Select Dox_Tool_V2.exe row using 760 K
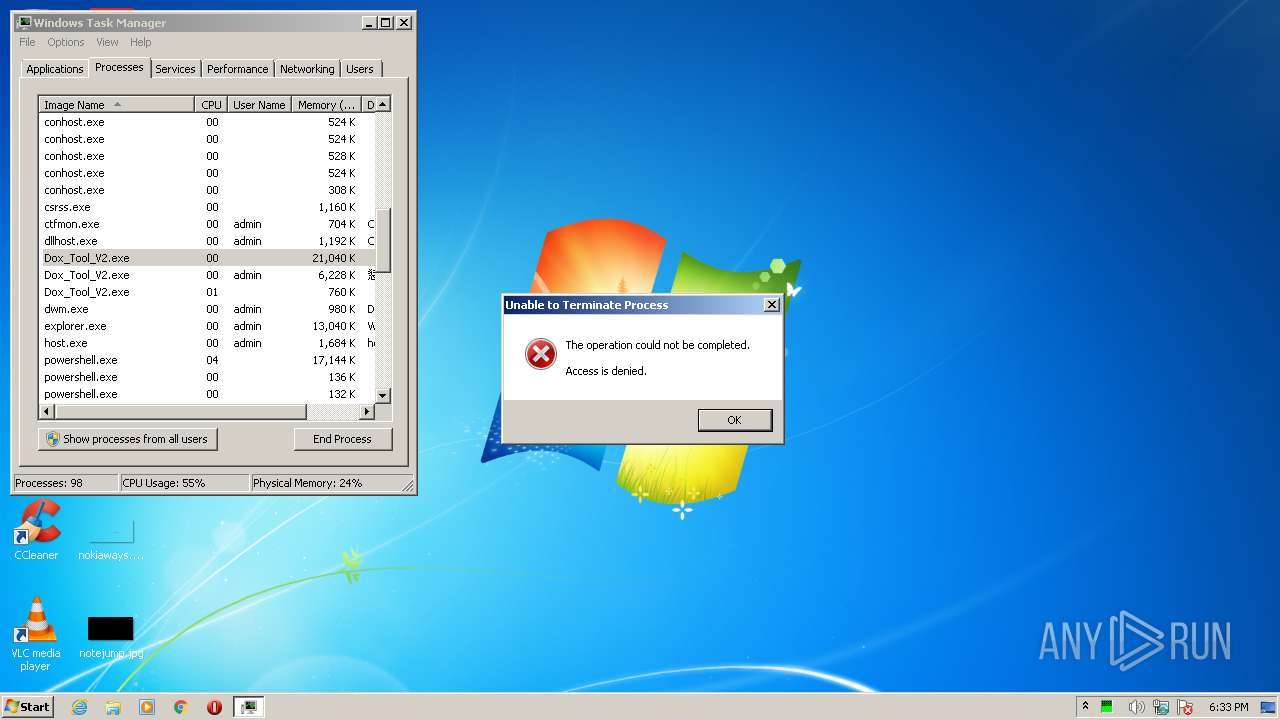The height and width of the screenshot is (720, 1280). [x=207, y=292]
